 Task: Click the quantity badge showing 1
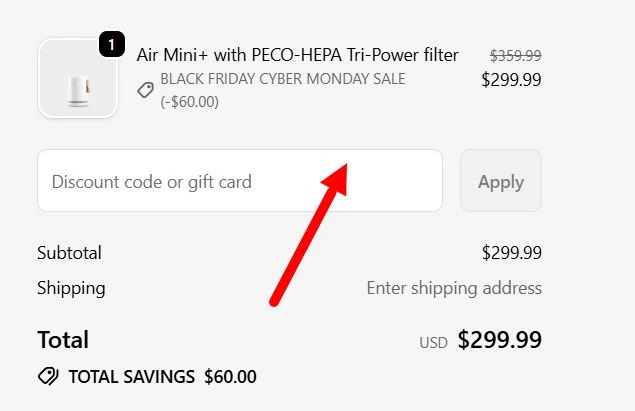pyautogui.click(x=111, y=45)
